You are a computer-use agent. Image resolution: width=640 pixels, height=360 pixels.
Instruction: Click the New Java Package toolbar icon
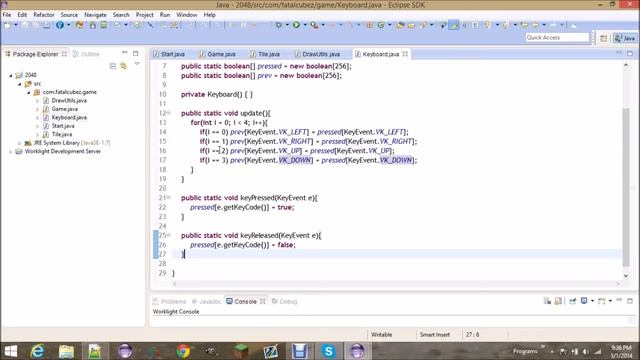[370, 25]
